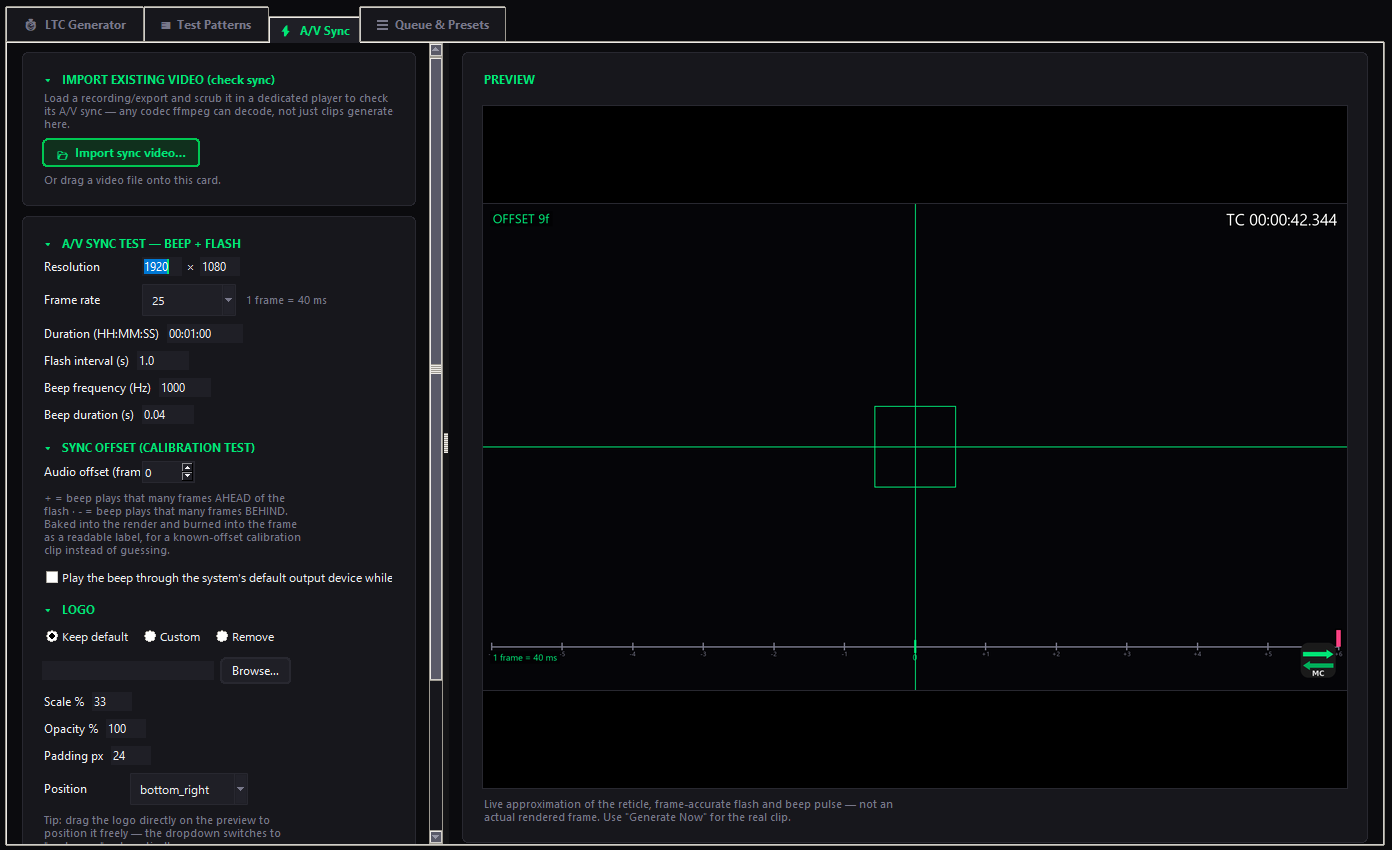The image size is (1392, 850).
Task: Click the Flash interval field
Action: (x=162, y=361)
